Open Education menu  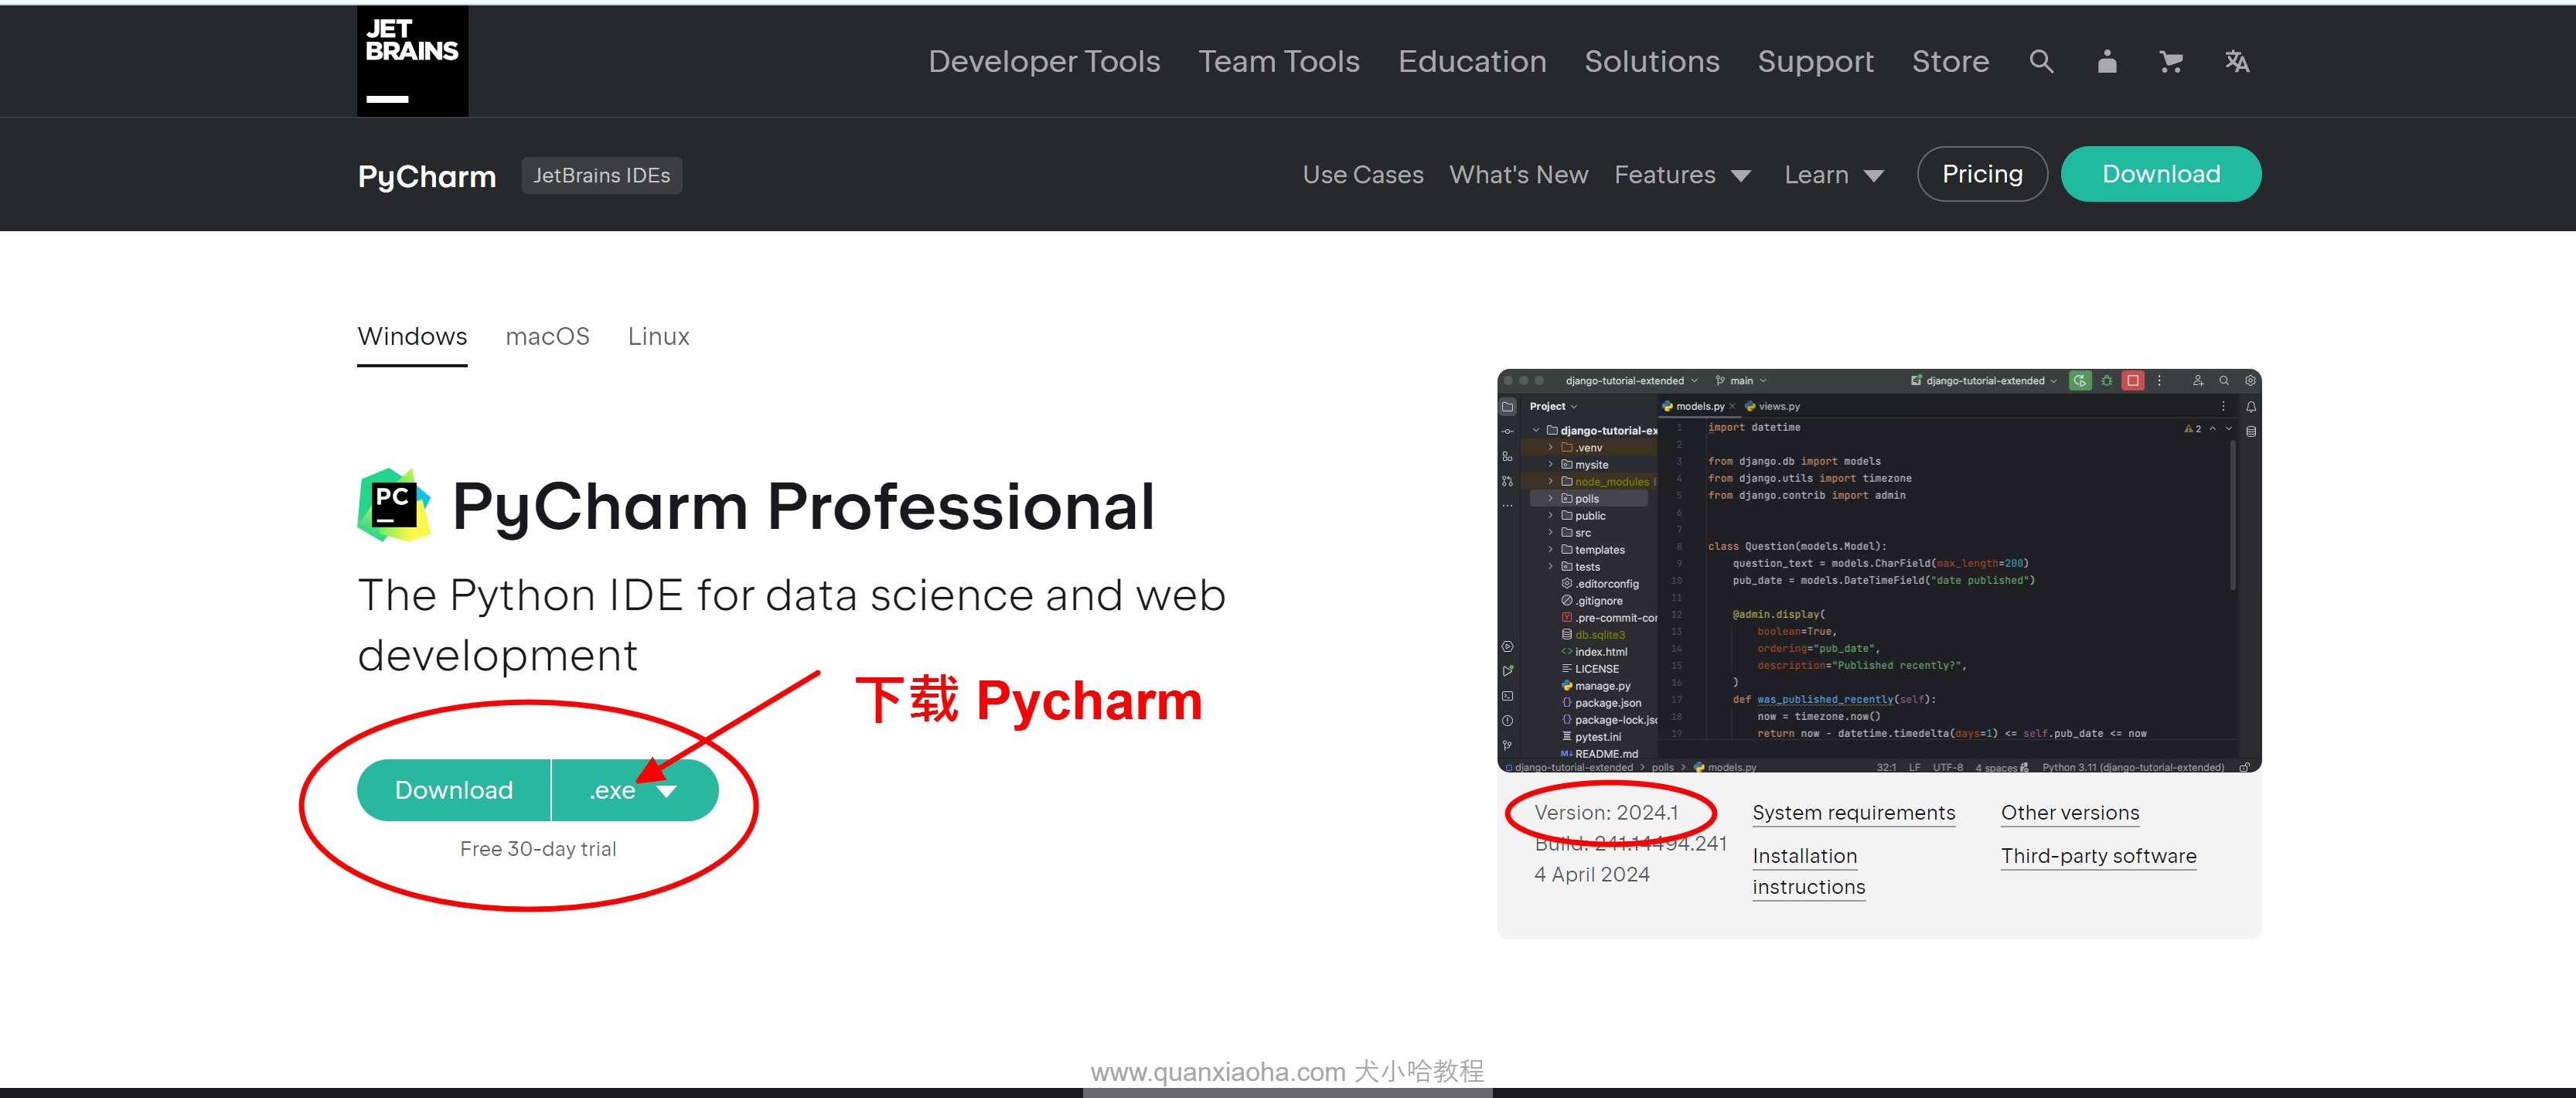click(x=1472, y=61)
